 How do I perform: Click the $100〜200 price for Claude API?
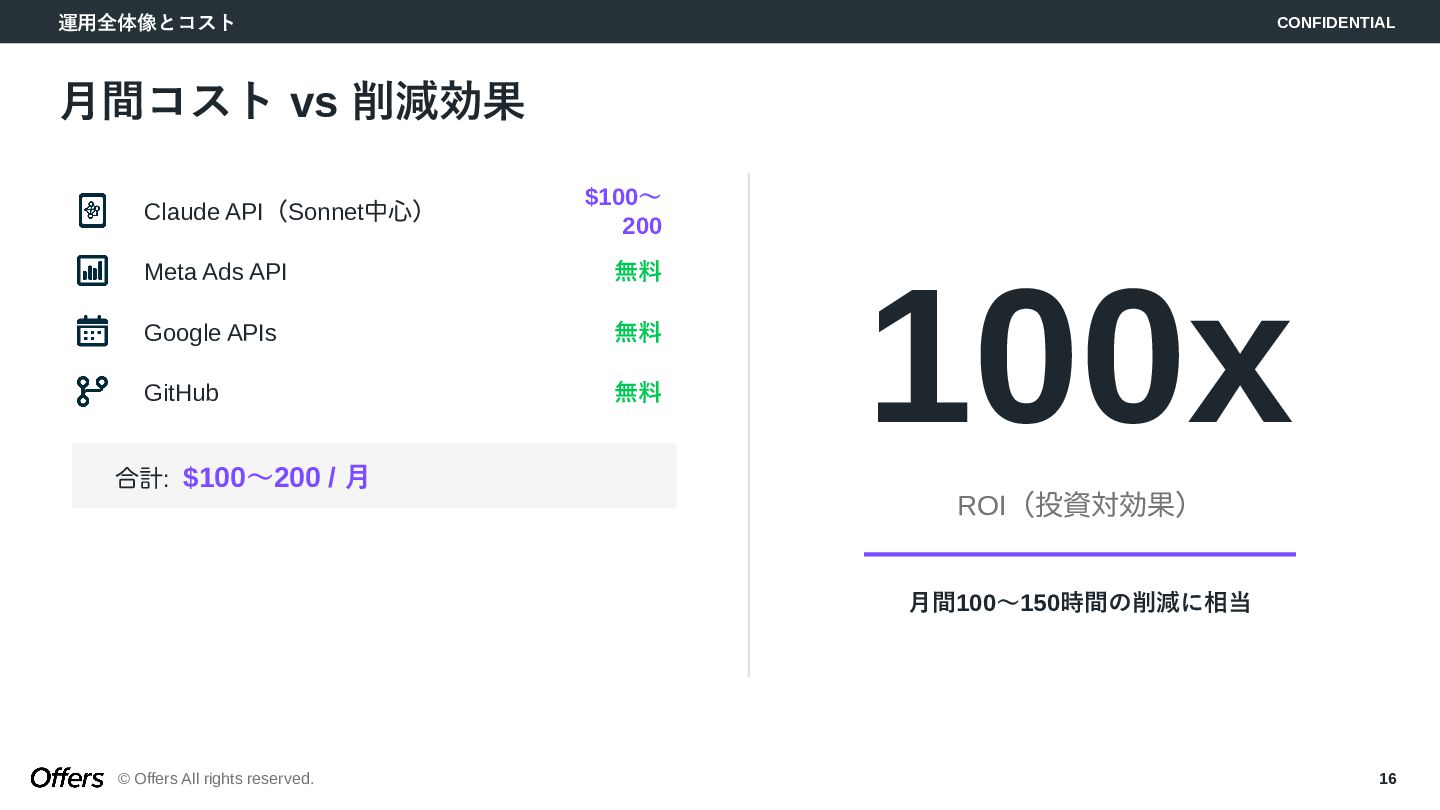pos(623,211)
